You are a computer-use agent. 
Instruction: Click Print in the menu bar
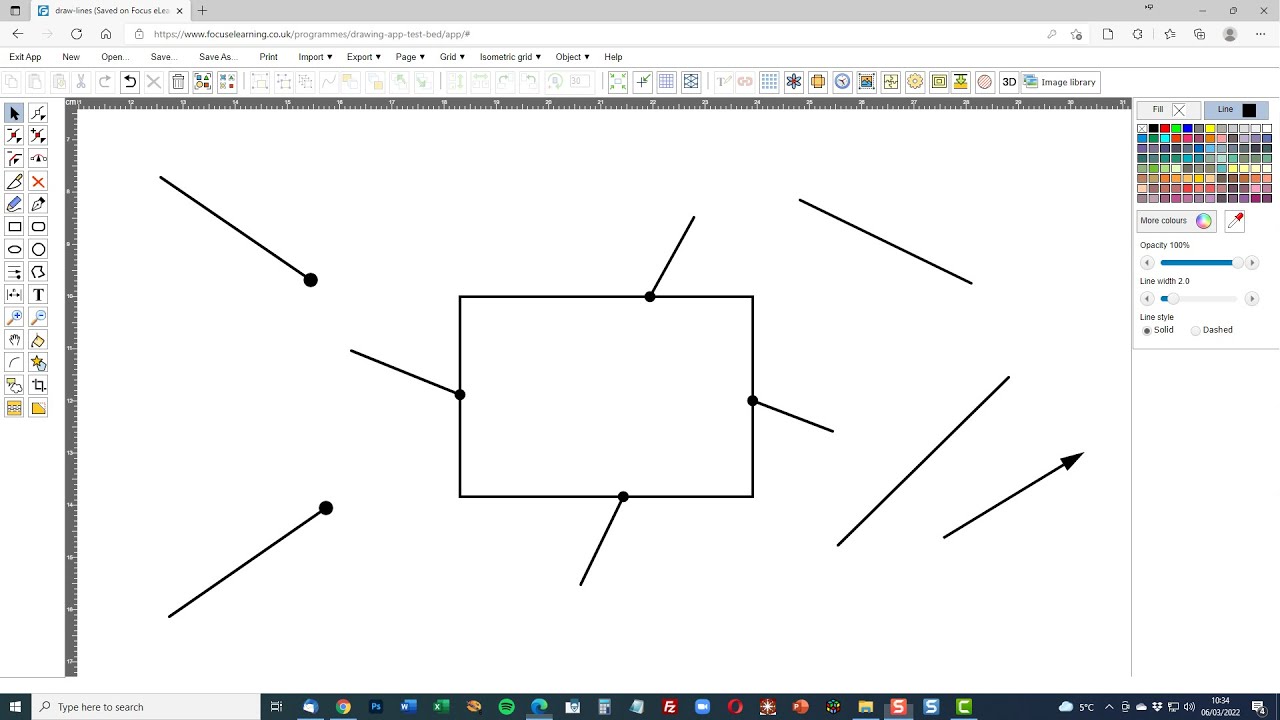268,57
